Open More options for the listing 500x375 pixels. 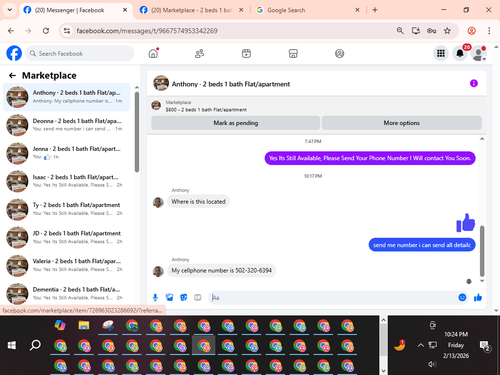(402, 123)
